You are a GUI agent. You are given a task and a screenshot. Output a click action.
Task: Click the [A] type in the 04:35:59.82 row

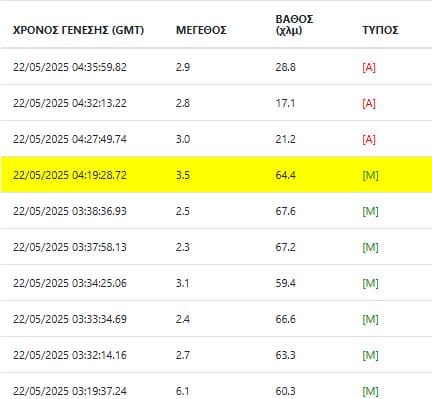click(x=369, y=68)
